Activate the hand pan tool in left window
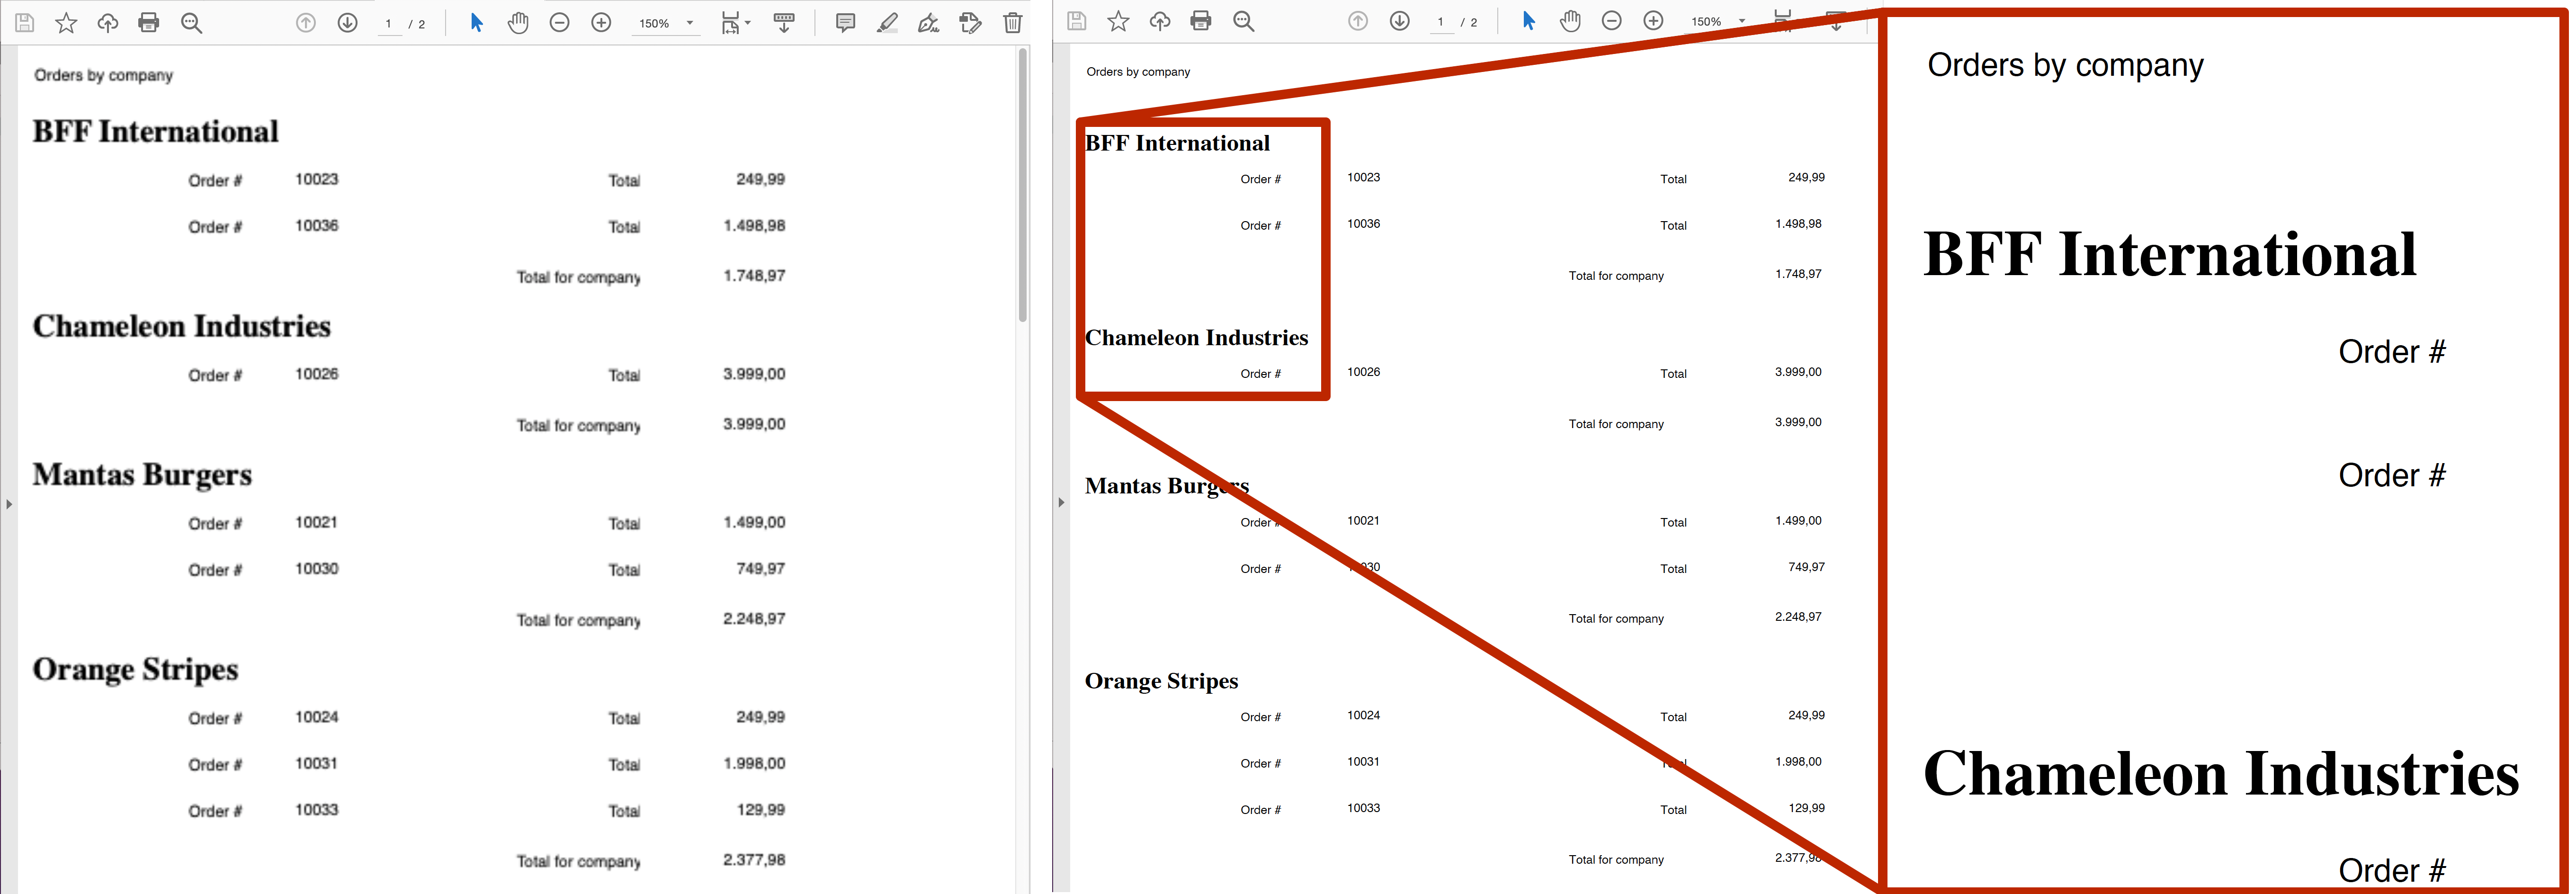 518,22
